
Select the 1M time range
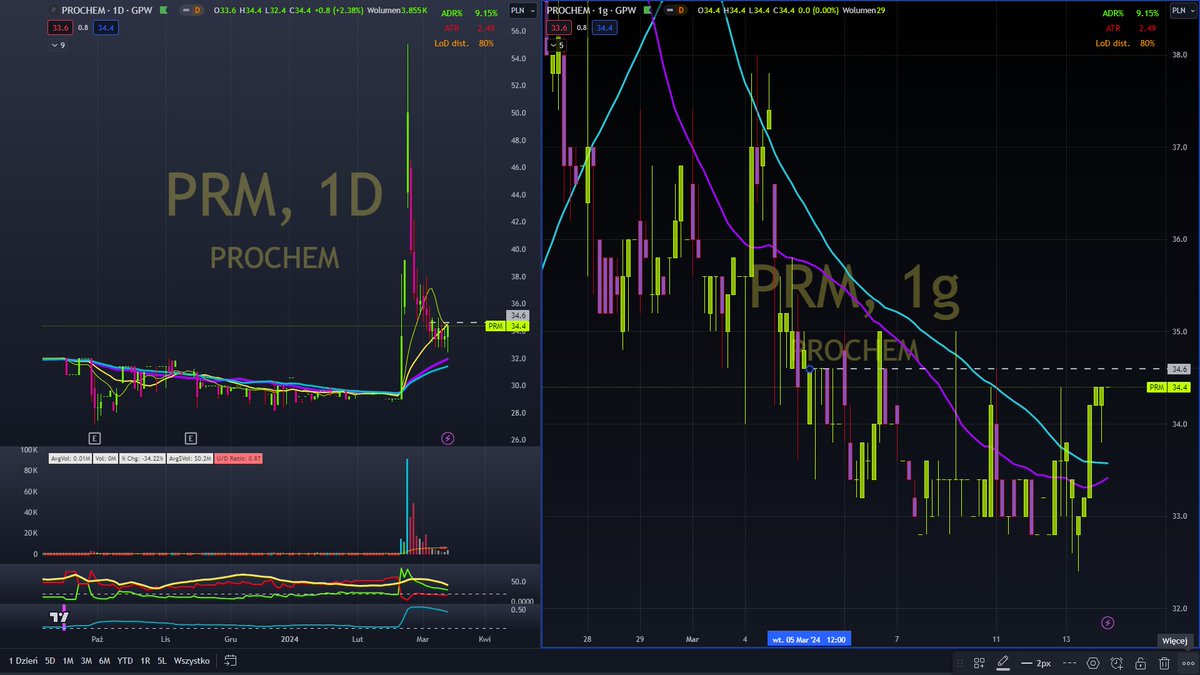[68, 661]
